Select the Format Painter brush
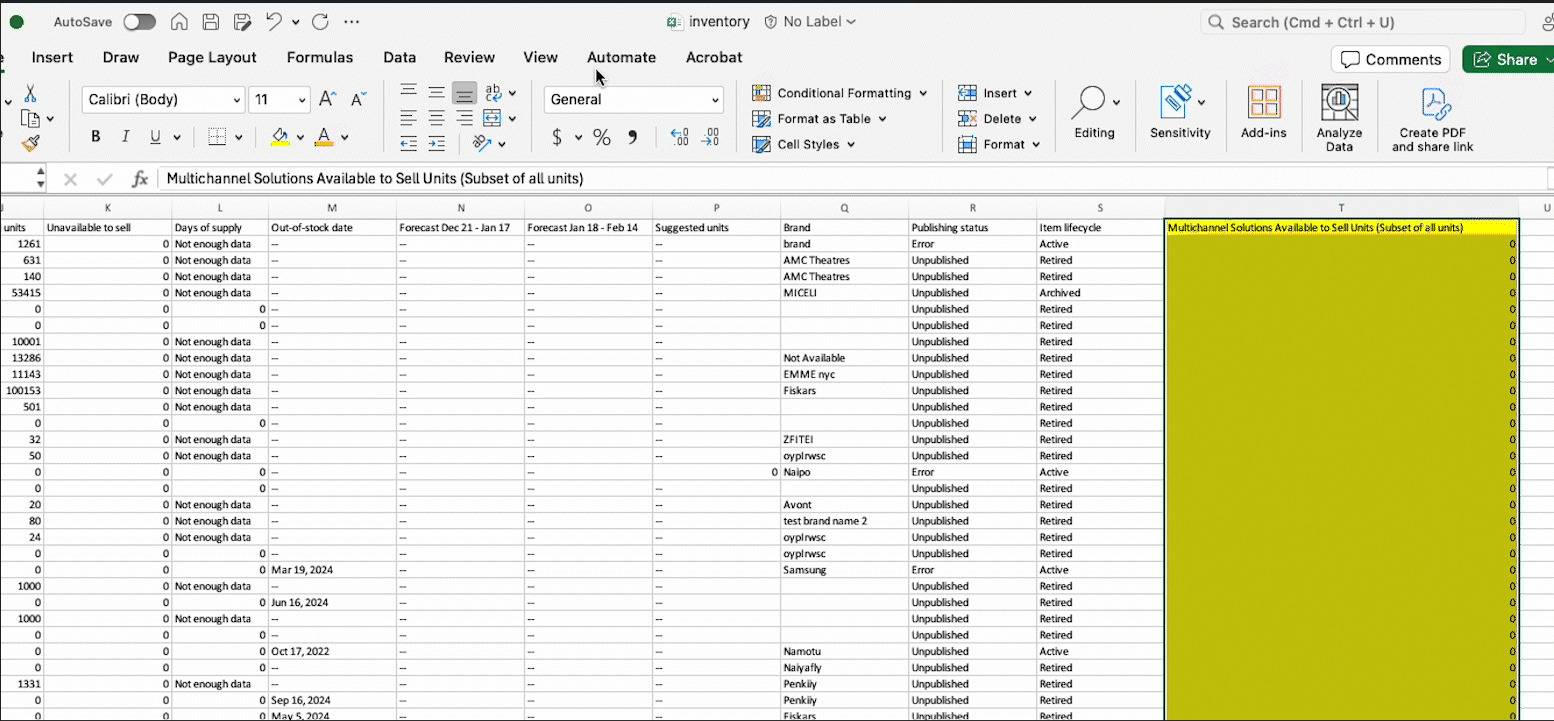1554x721 pixels. pyautogui.click(x=30, y=144)
